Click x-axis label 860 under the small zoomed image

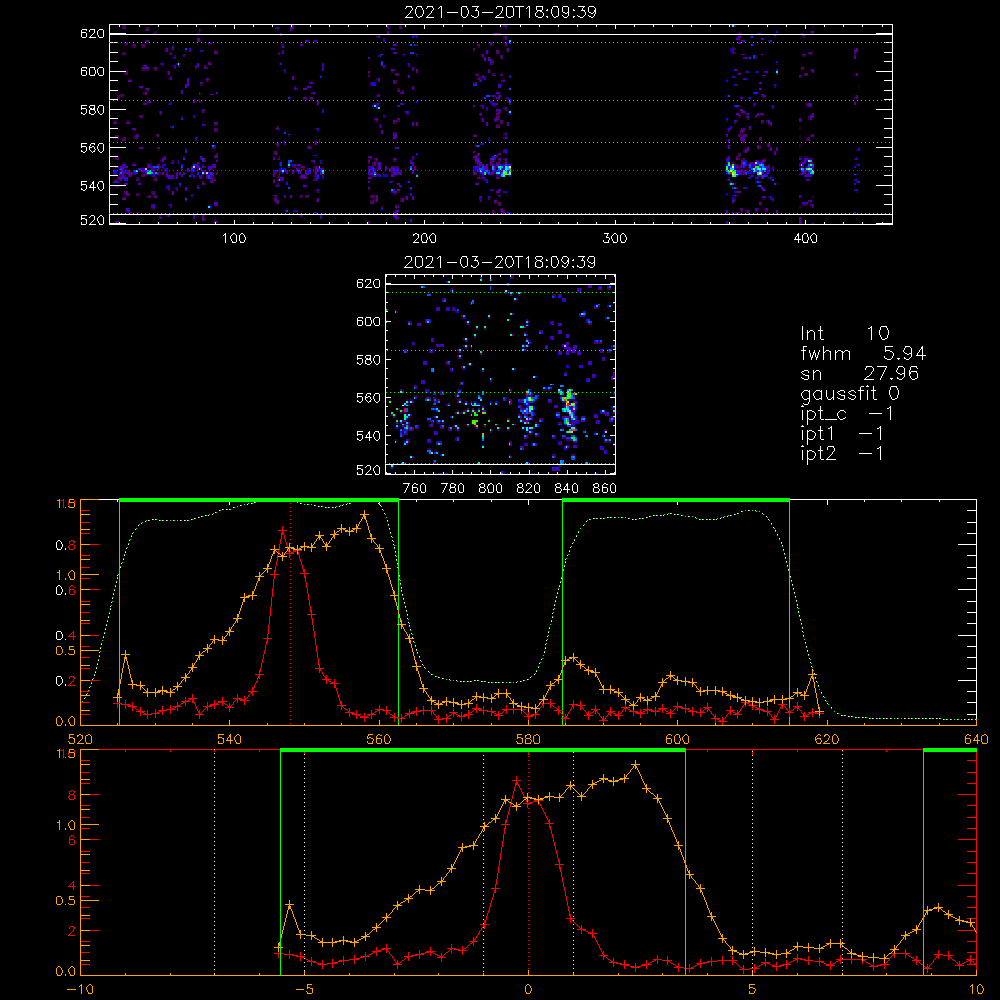605,489
